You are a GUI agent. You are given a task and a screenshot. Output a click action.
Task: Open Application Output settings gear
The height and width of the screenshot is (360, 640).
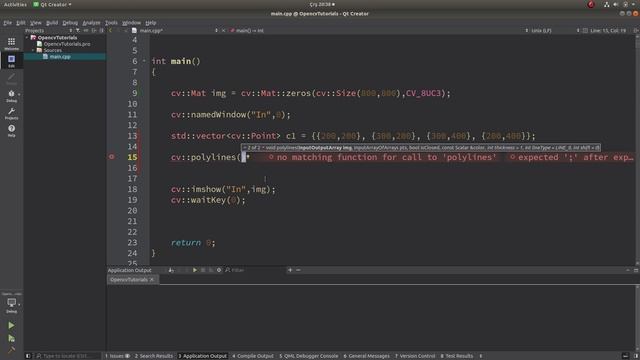[x=219, y=270]
